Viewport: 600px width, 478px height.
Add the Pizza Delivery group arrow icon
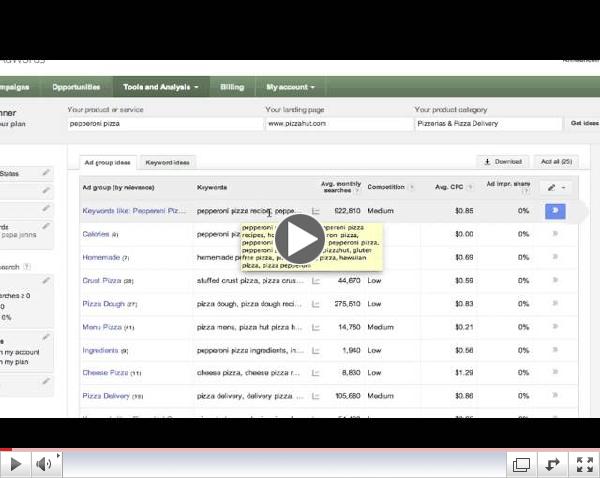point(555,395)
